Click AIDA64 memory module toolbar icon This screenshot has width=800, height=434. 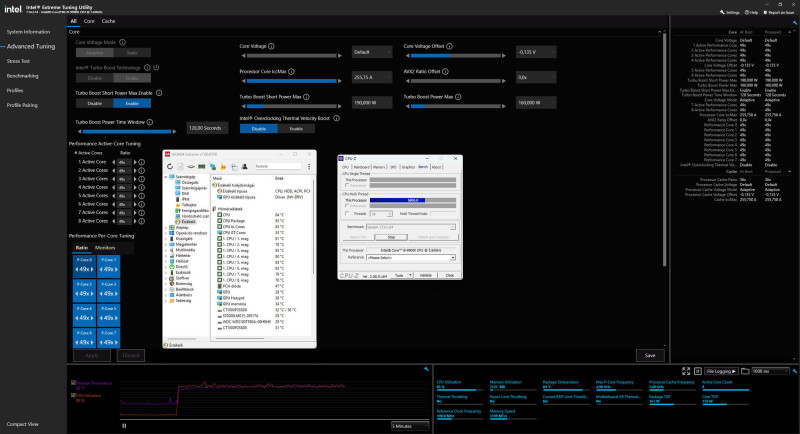202,166
